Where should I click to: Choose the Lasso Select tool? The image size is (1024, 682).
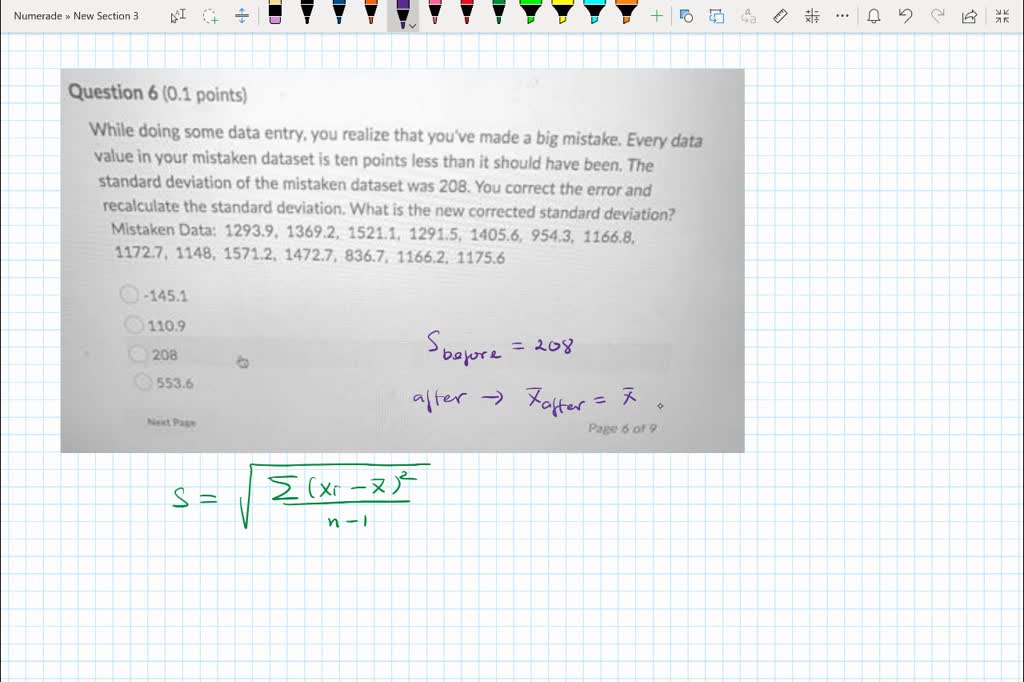pyautogui.click(x=210, y=16)
